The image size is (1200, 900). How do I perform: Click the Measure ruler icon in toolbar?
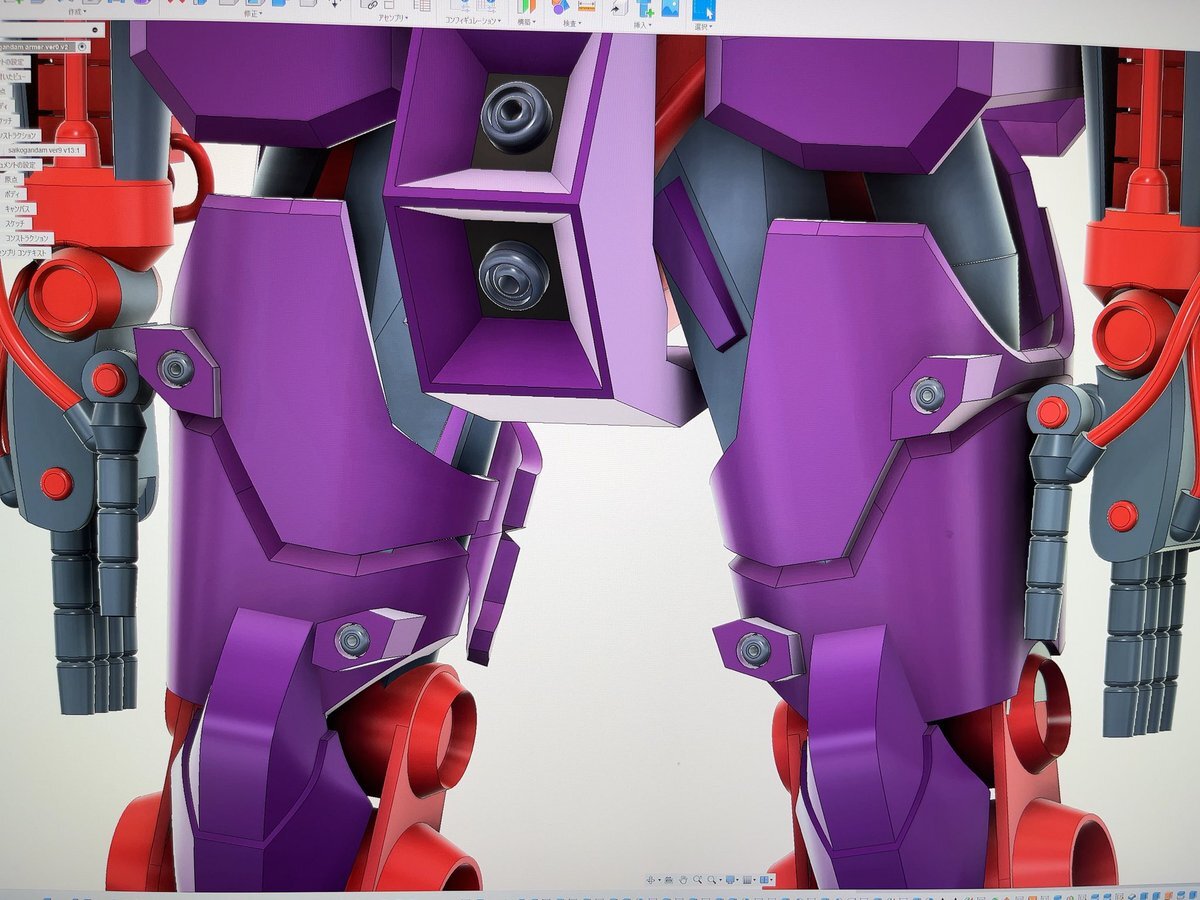tap(586, 7)
